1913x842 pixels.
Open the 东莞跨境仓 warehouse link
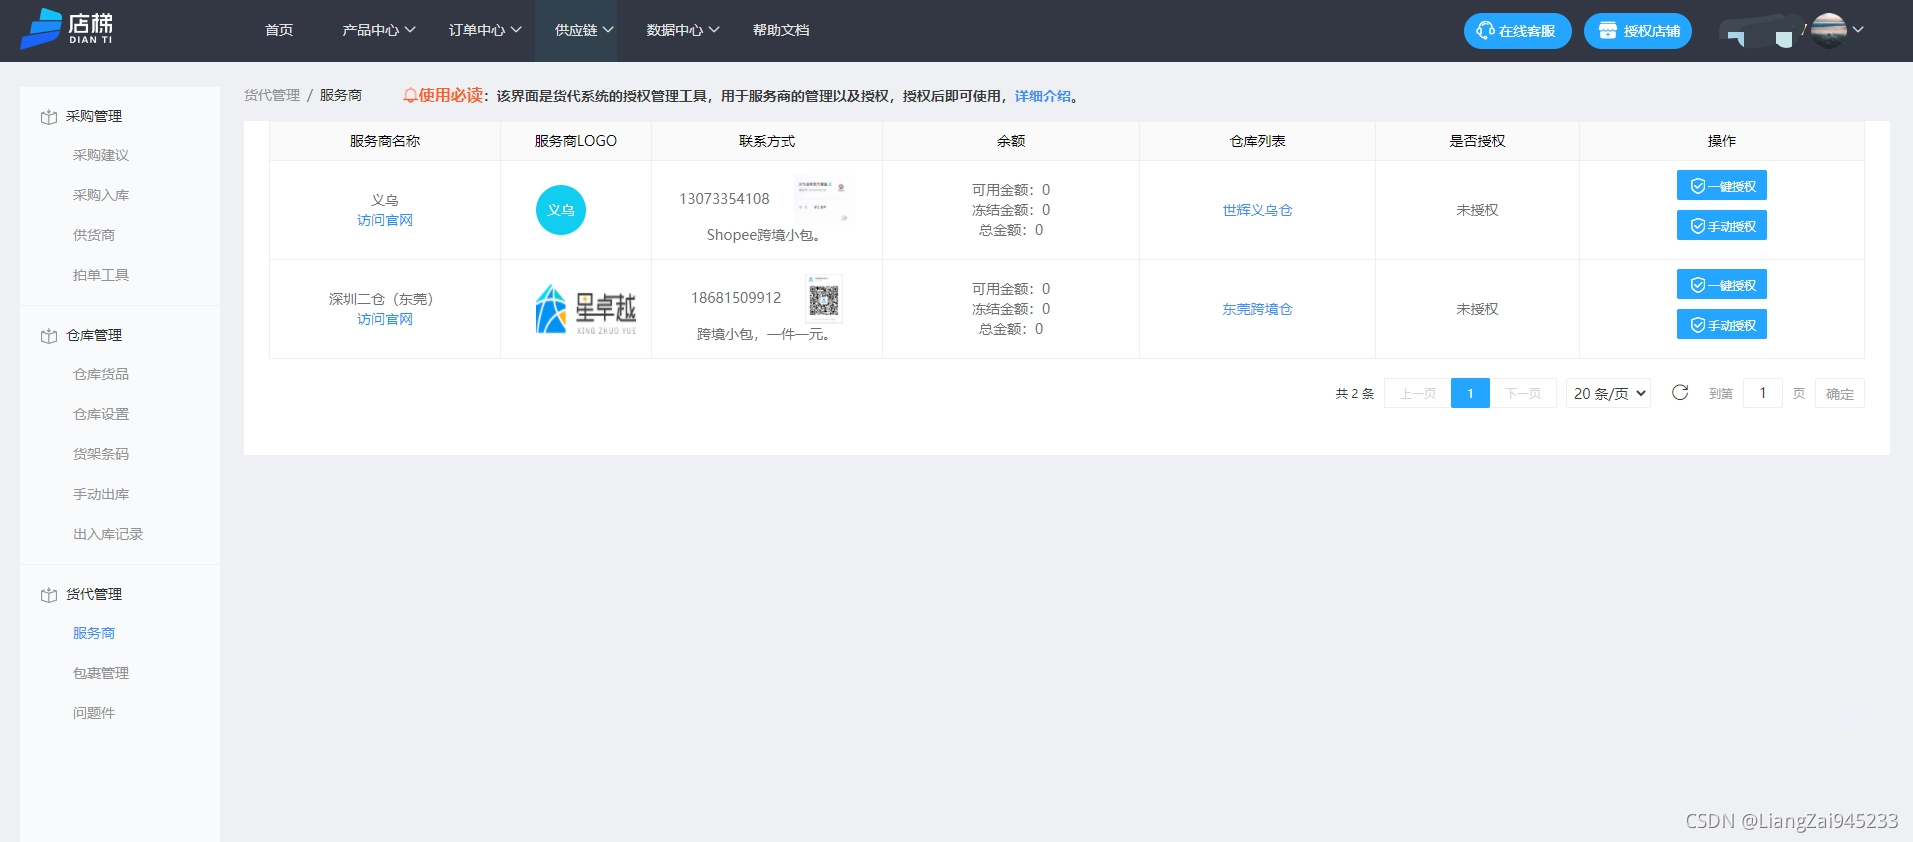(x=1257, y=309)
